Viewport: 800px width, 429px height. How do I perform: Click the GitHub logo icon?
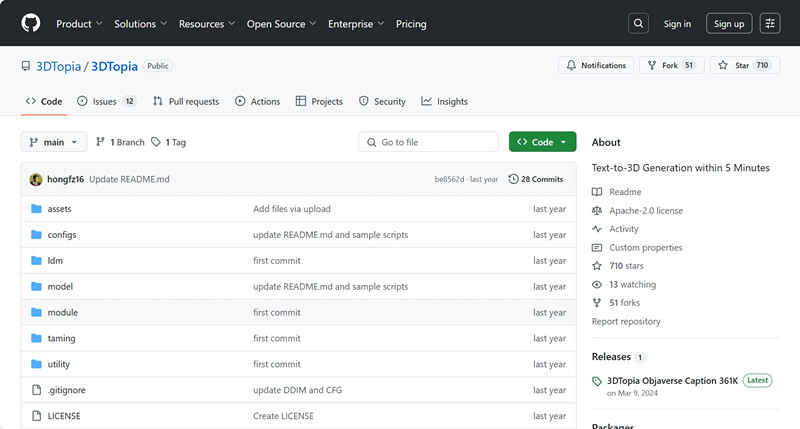tap(31, 23)
